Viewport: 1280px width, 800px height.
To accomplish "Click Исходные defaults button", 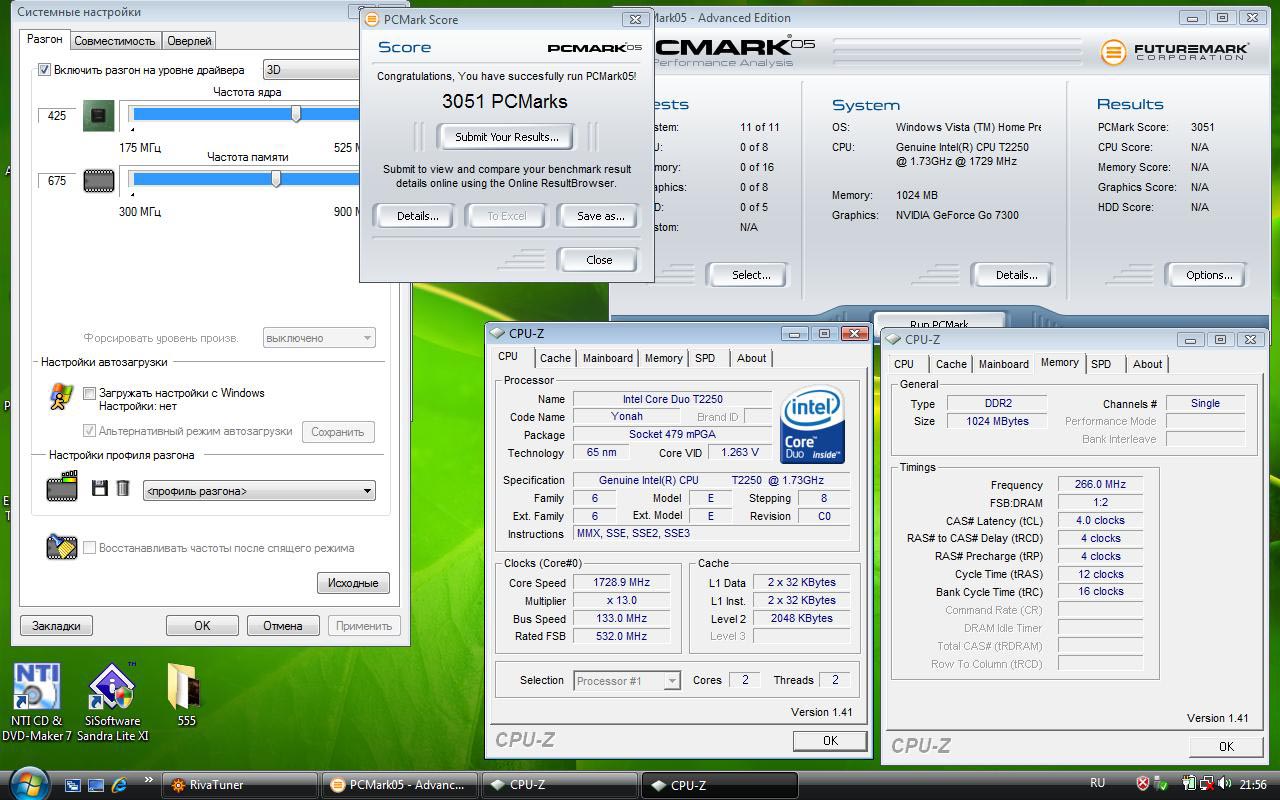I will coord(353,583).
